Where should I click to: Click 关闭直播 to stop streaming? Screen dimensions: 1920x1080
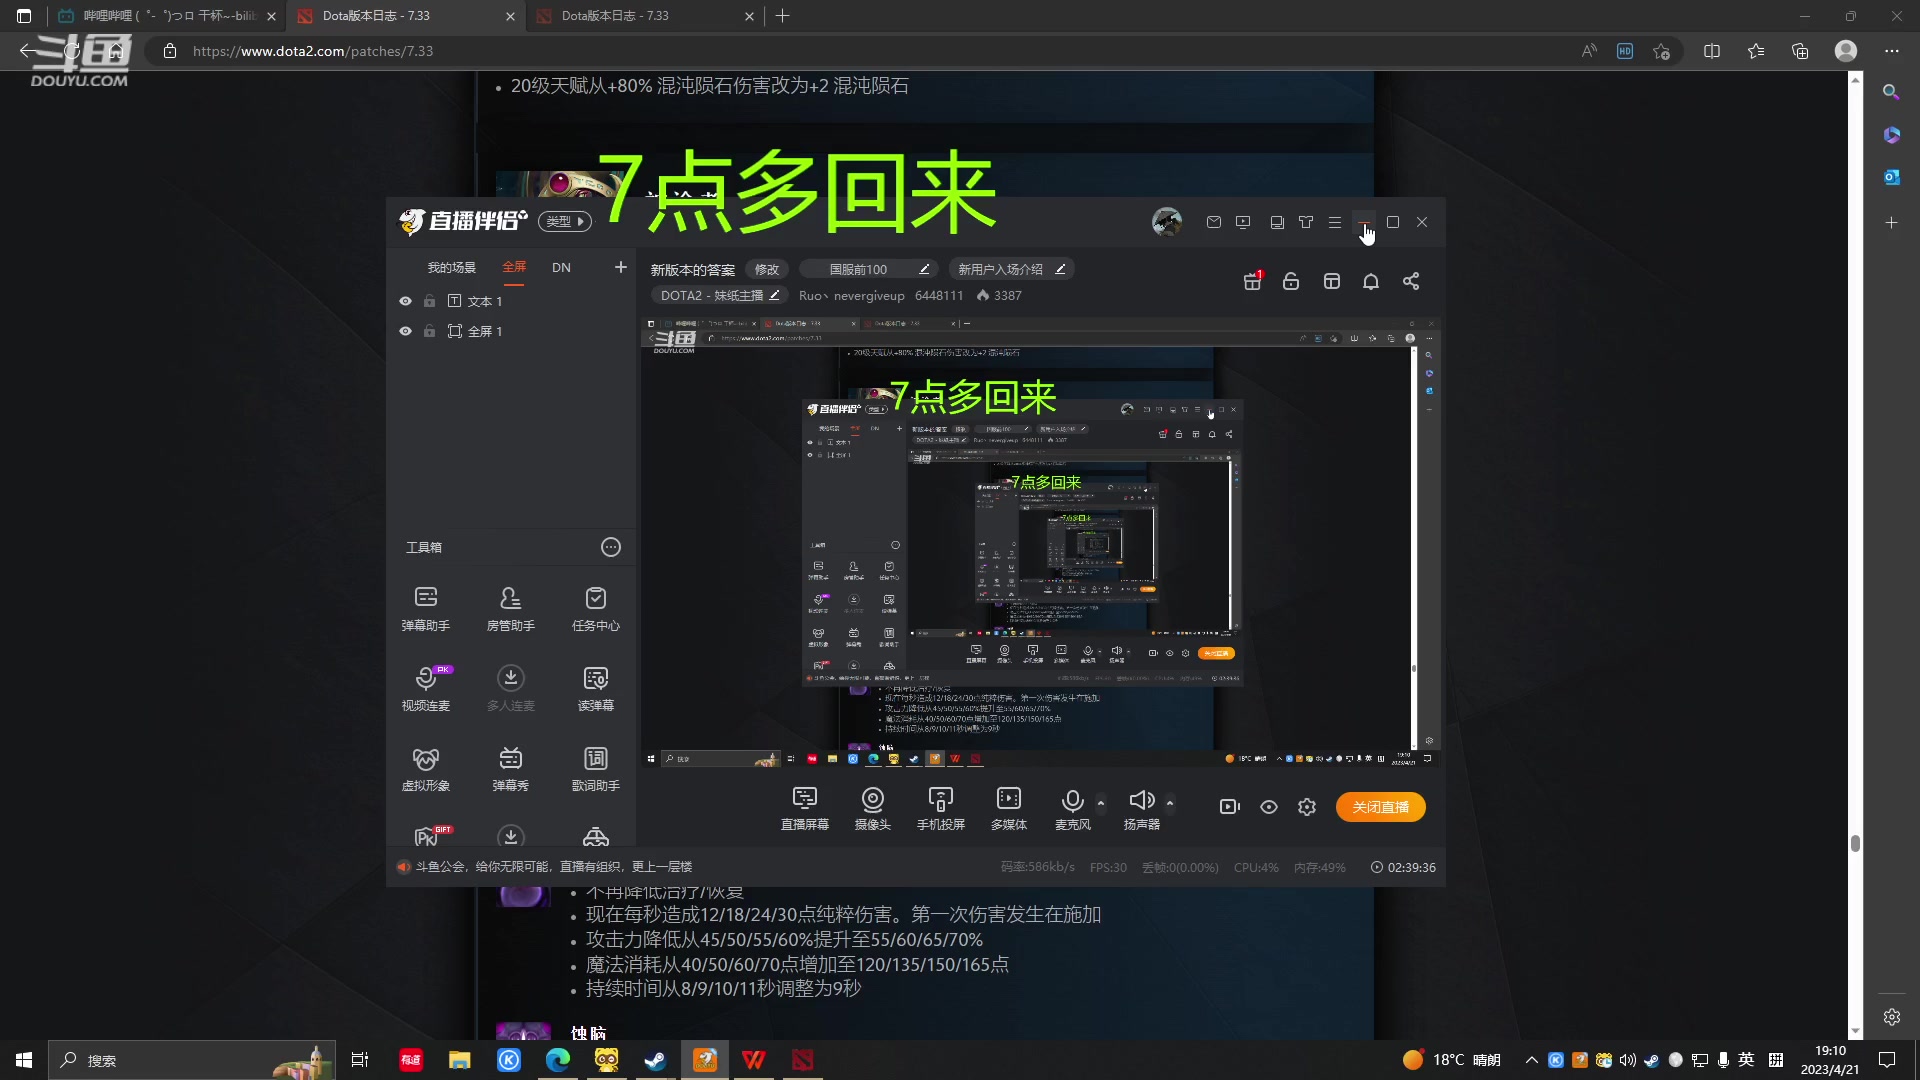[1381, 807]
